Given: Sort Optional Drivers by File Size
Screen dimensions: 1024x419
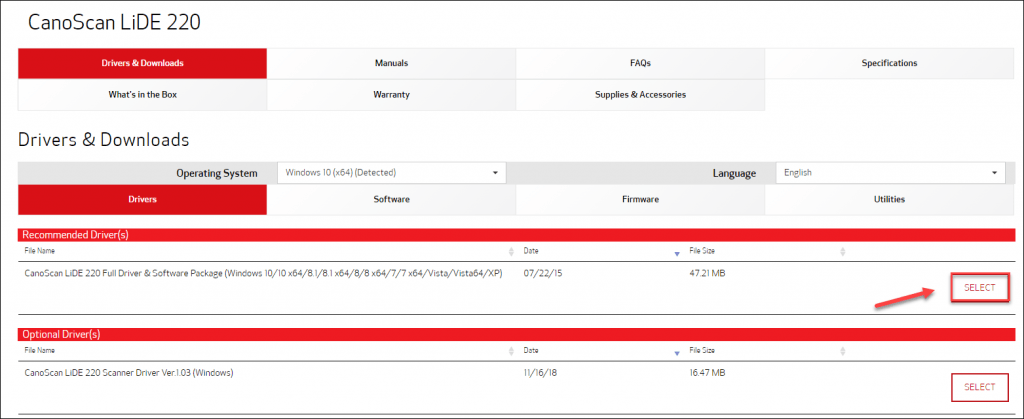Looking at the screenshot, I should tap(843, 351).
